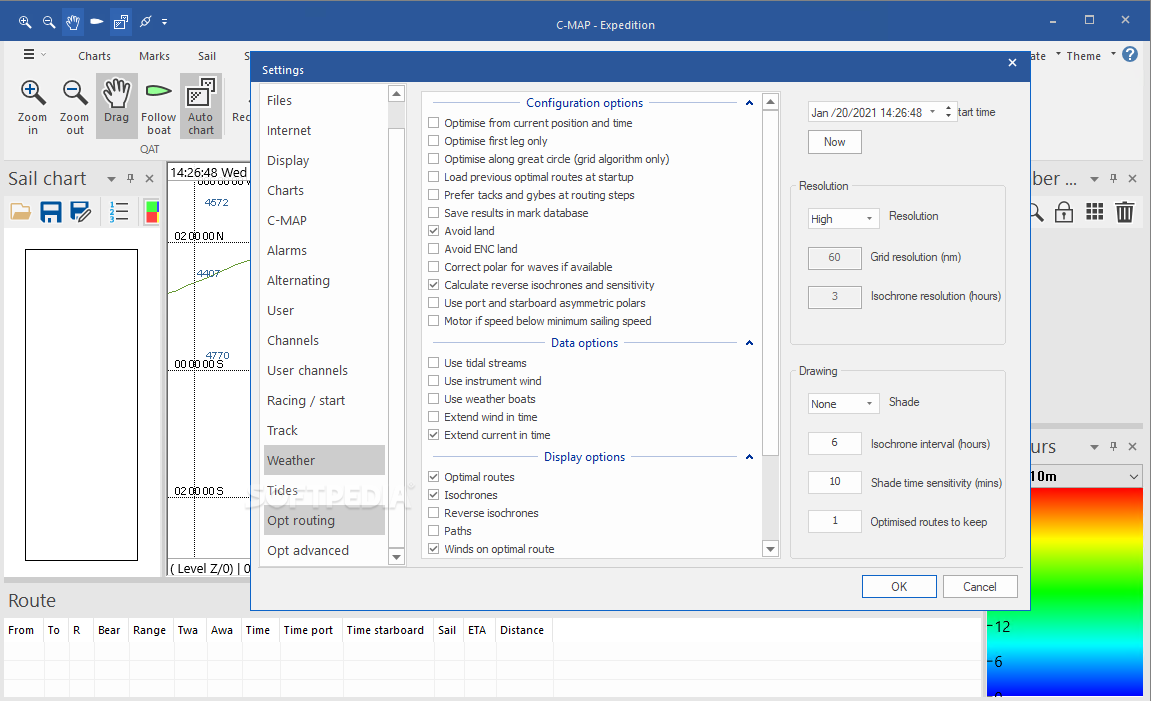
Task: Check Reverse isochrones display option
Action: point(434,513)
